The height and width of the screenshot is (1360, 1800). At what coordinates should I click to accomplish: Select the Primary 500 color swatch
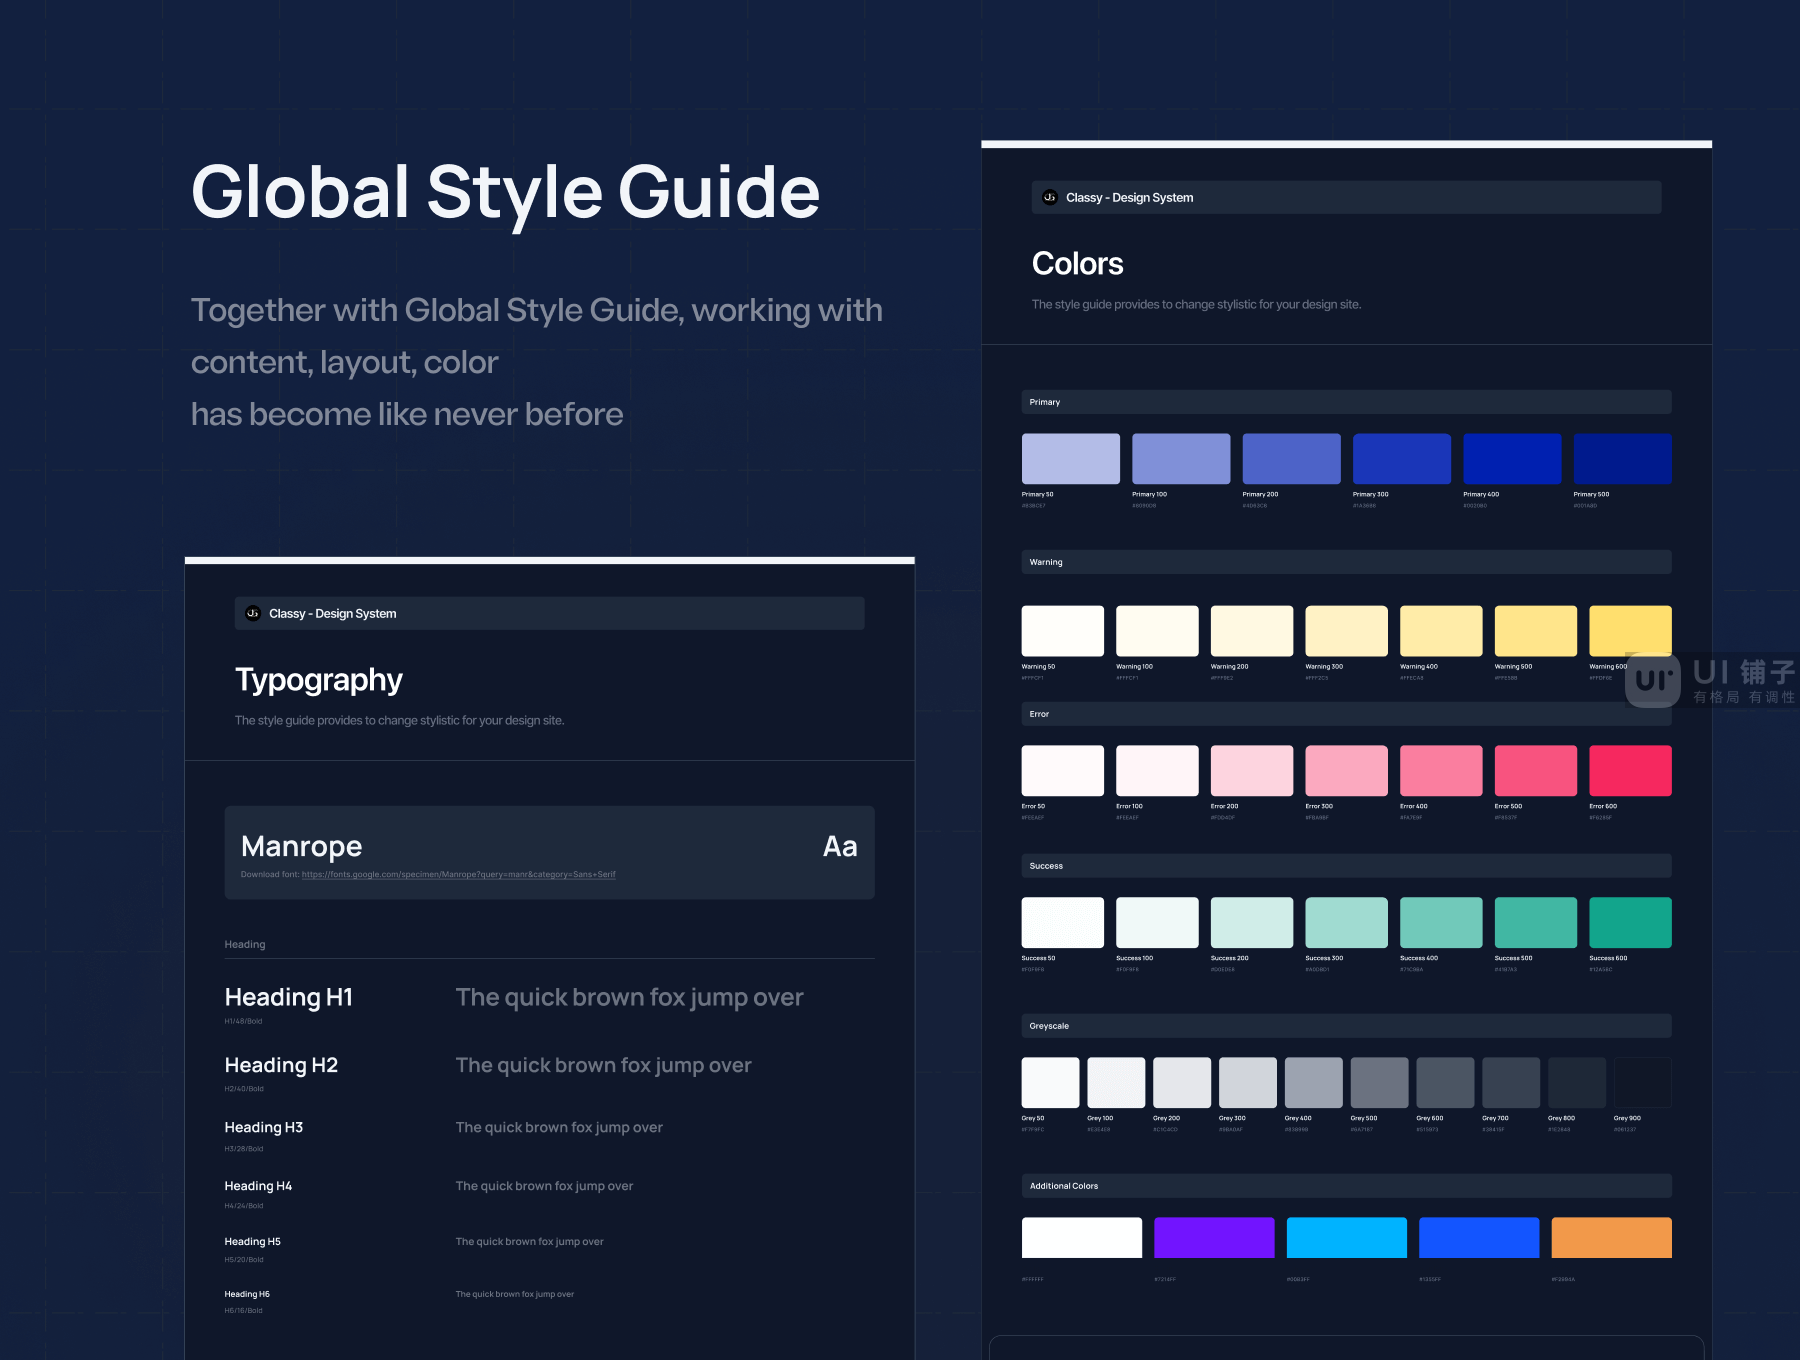point(1622,459)
